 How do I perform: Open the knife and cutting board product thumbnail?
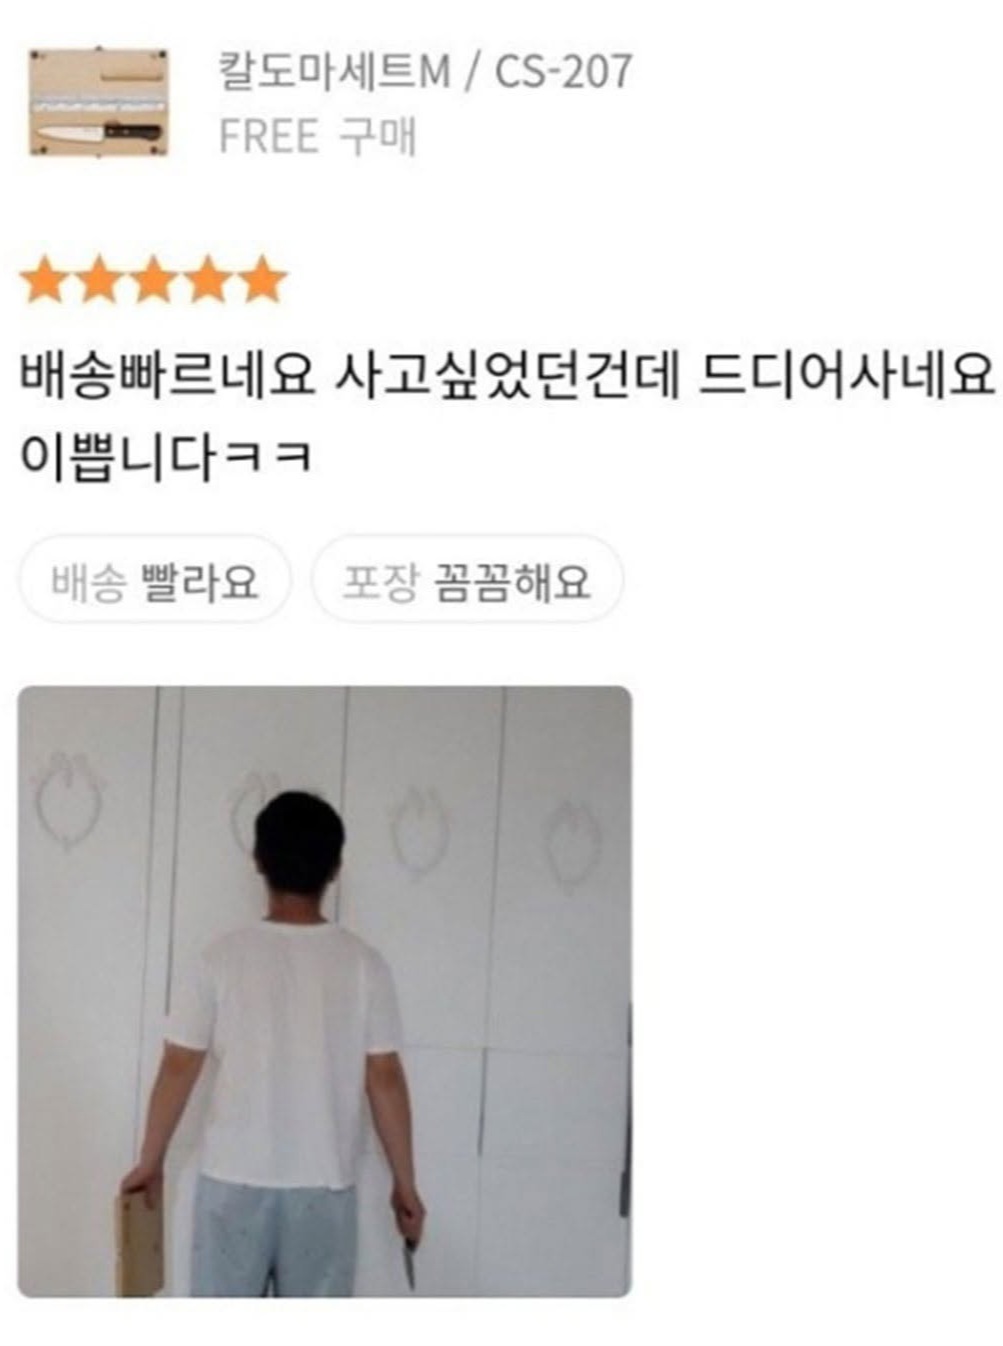coord(97,101)
